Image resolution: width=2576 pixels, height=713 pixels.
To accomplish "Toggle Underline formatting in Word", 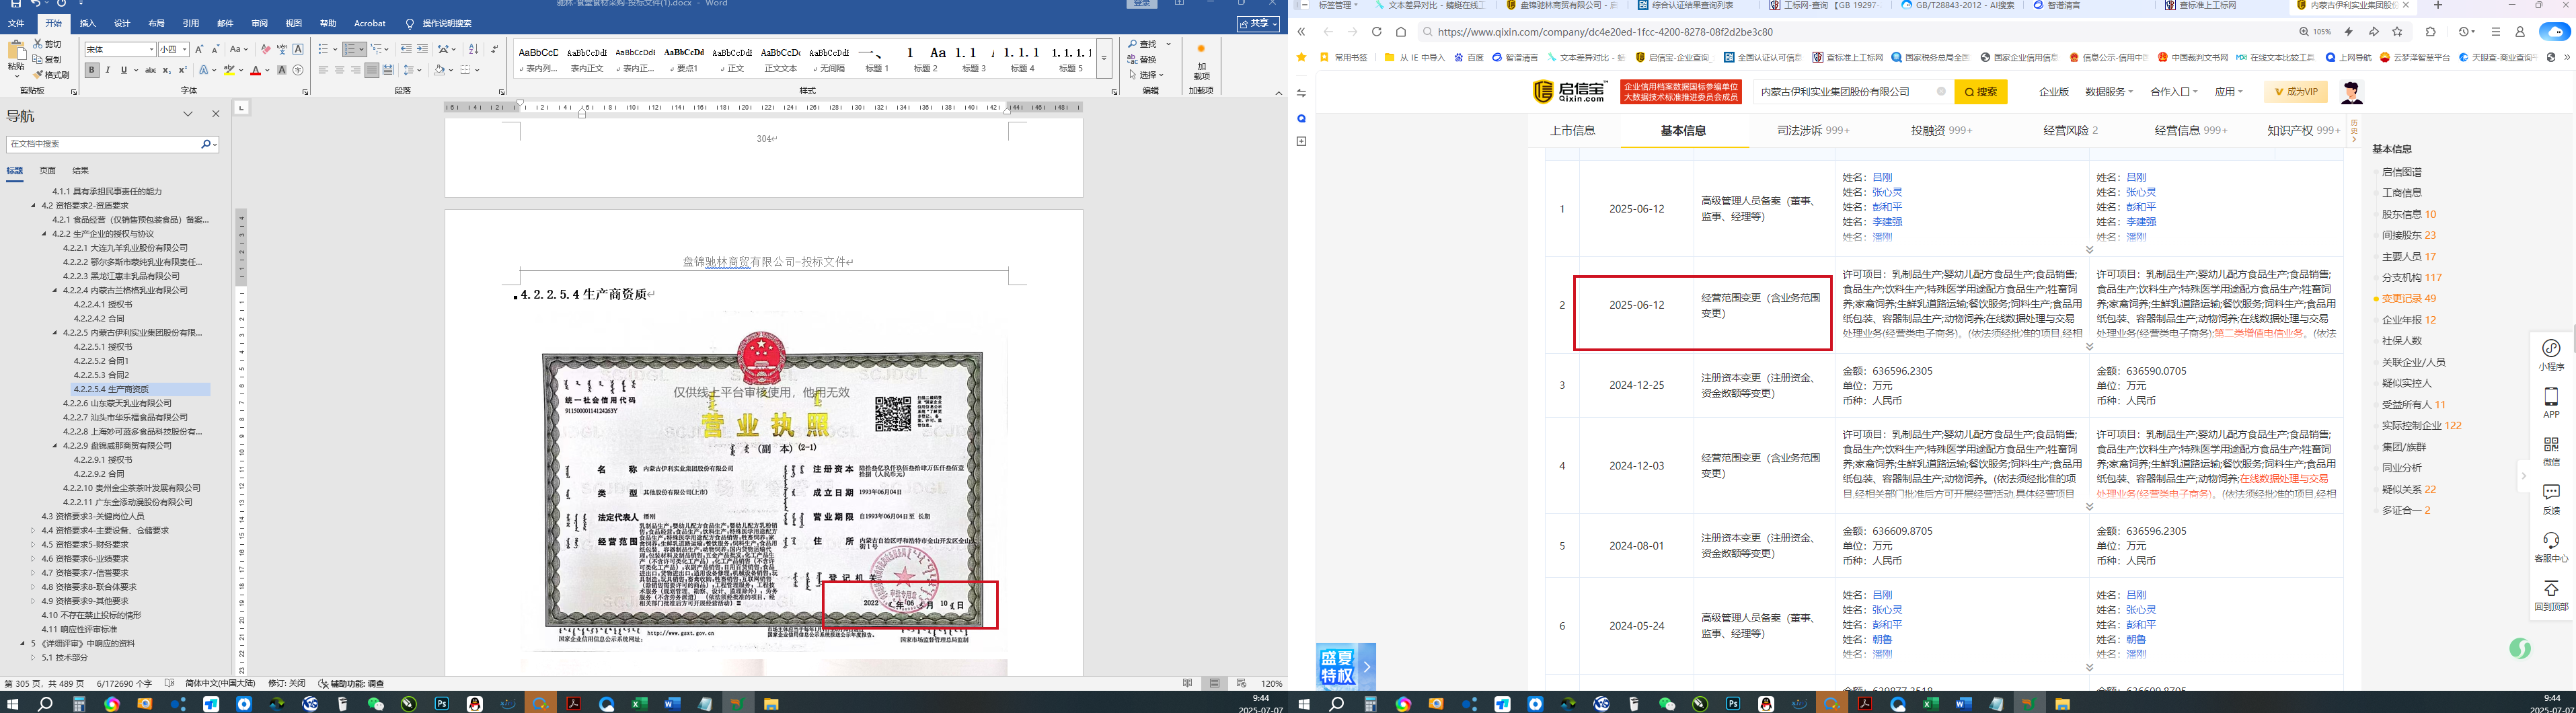I will pyautogui.click(x=124, y=70).
